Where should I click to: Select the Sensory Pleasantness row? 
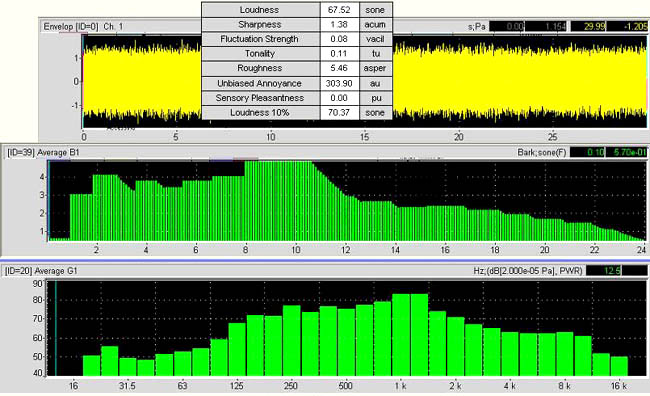(x=297, y=98)
